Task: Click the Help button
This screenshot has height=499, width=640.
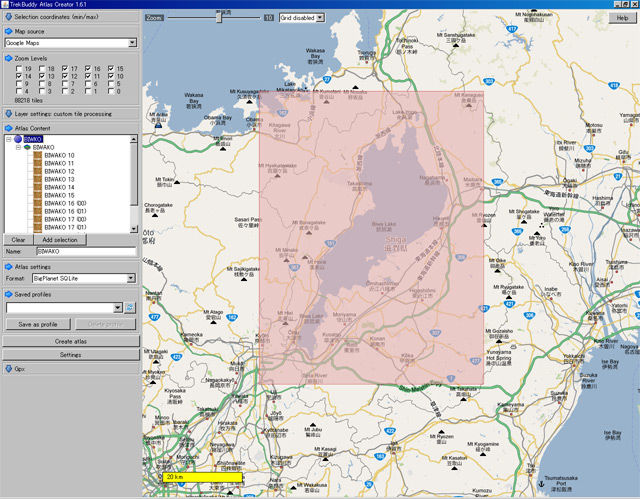Action: [x=622, y=18]
